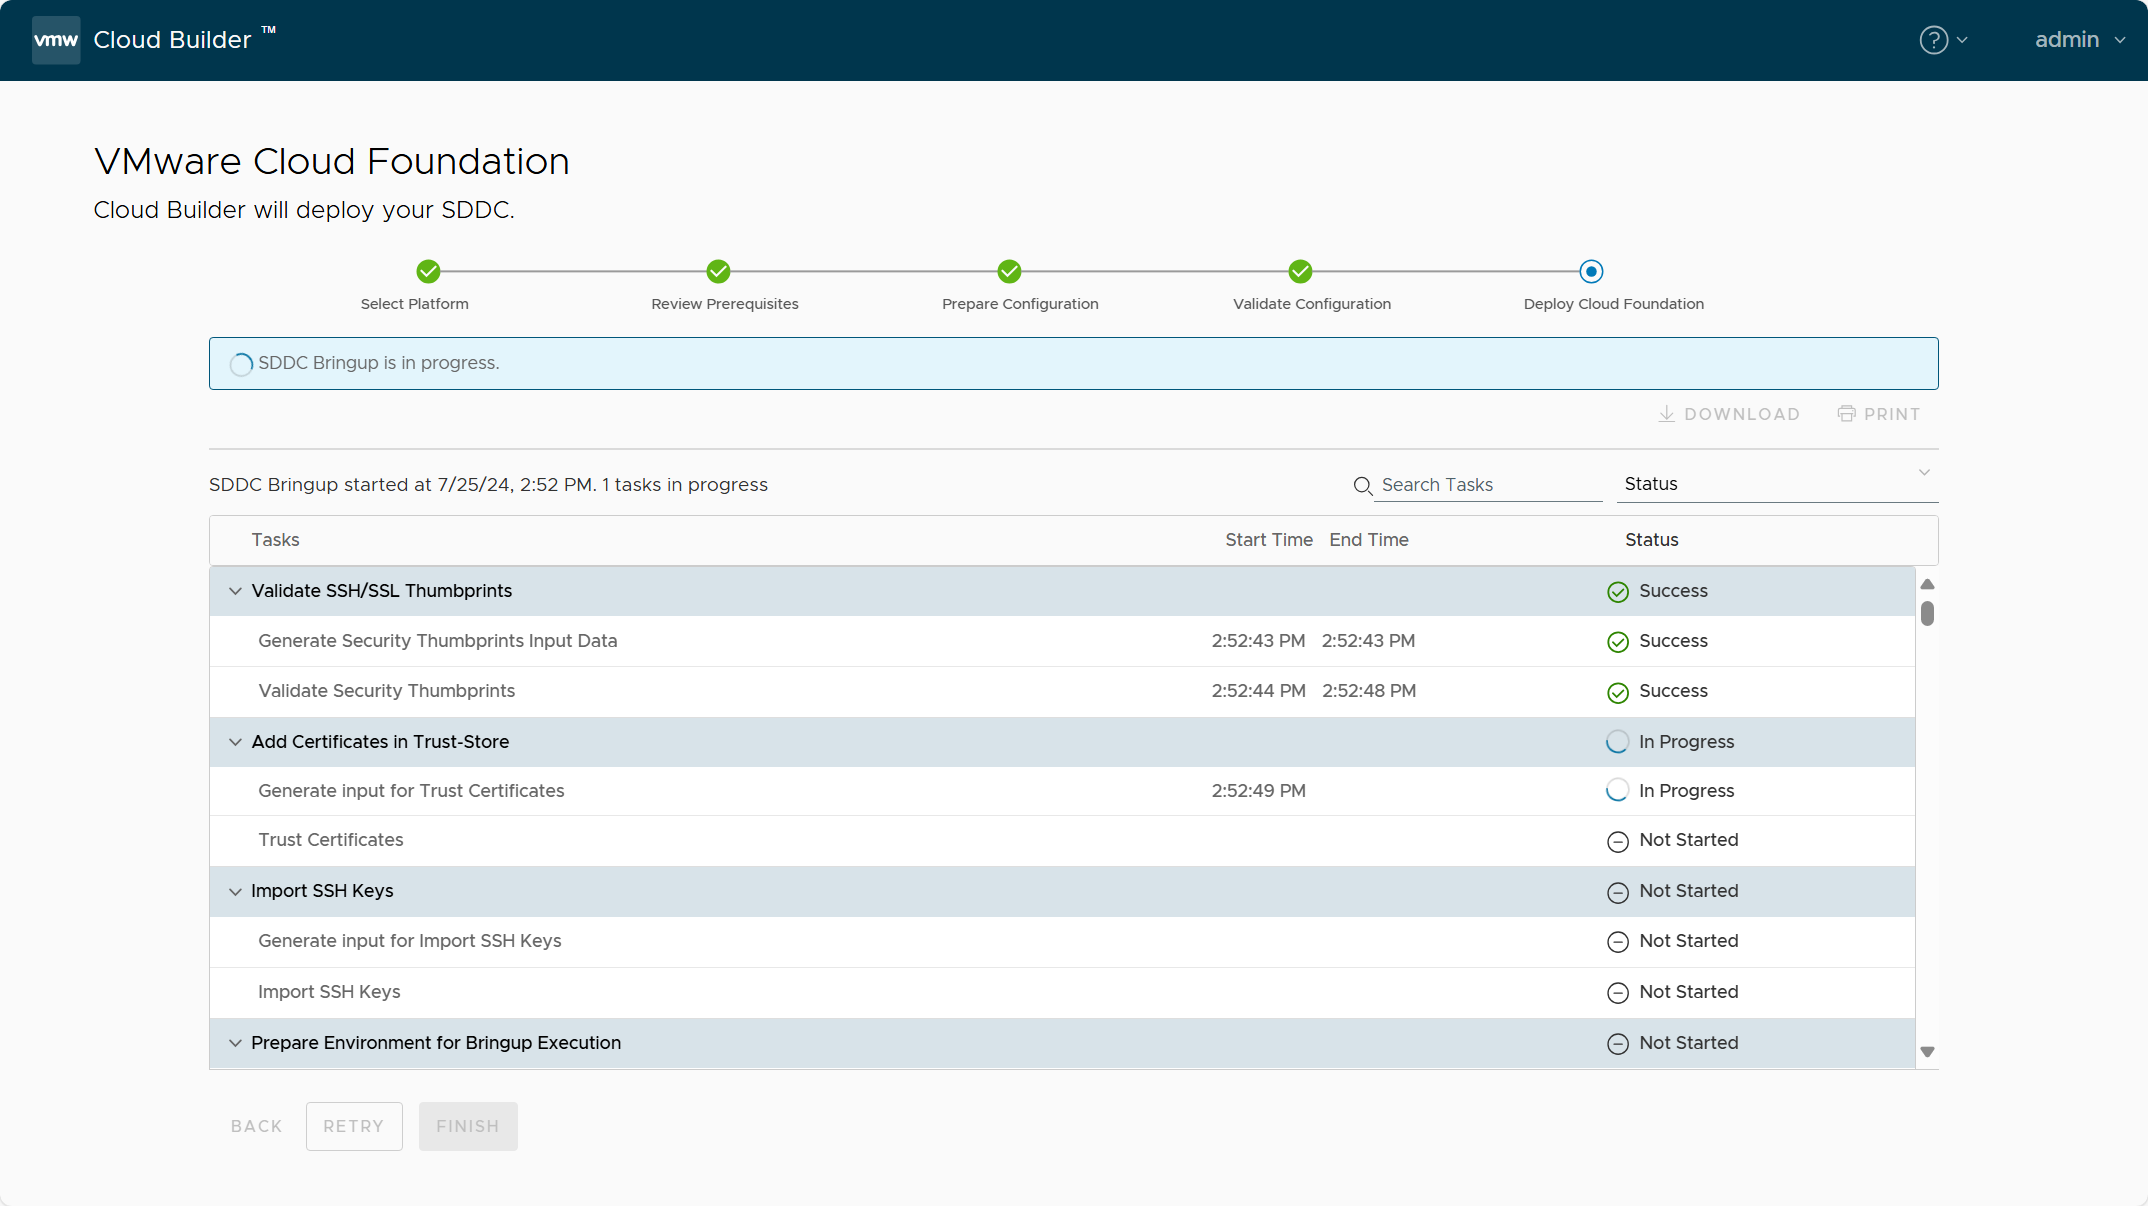Viewport: 2148px width, 1206px height.
Task: Click the BACK button
Action: [x=257, y=1126]
